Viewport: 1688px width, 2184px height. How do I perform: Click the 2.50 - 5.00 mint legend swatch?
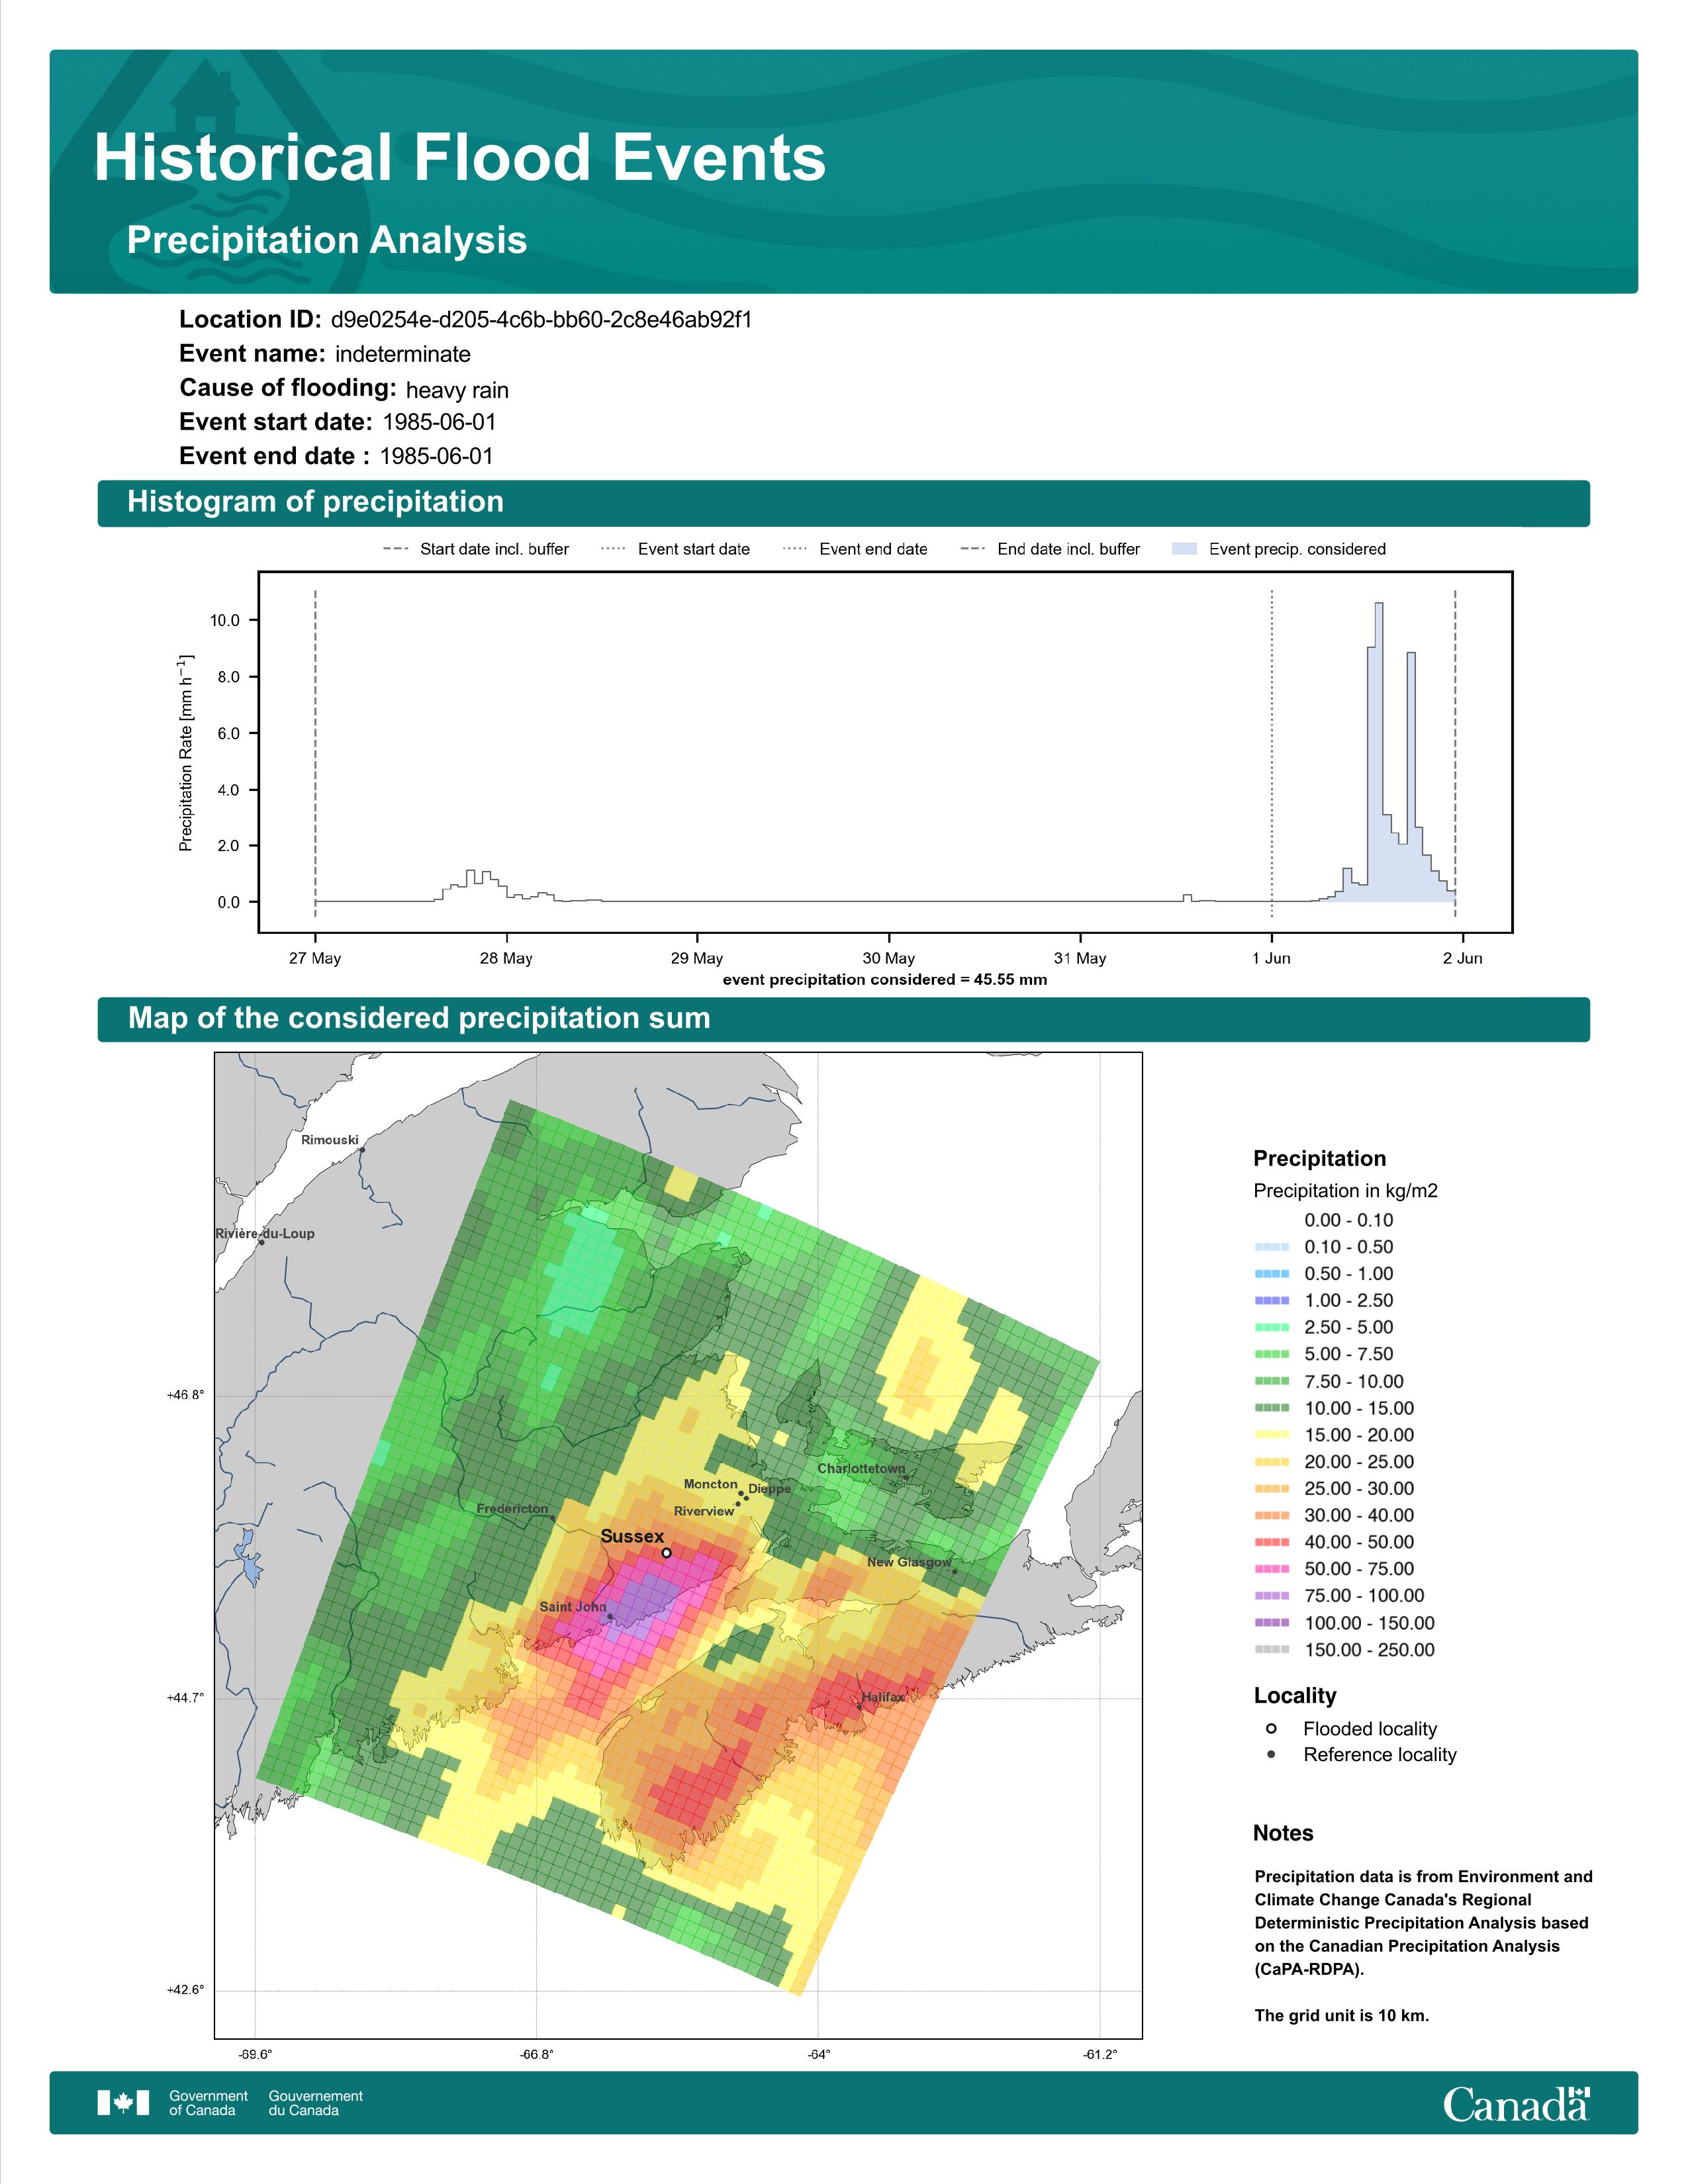1271,1327
